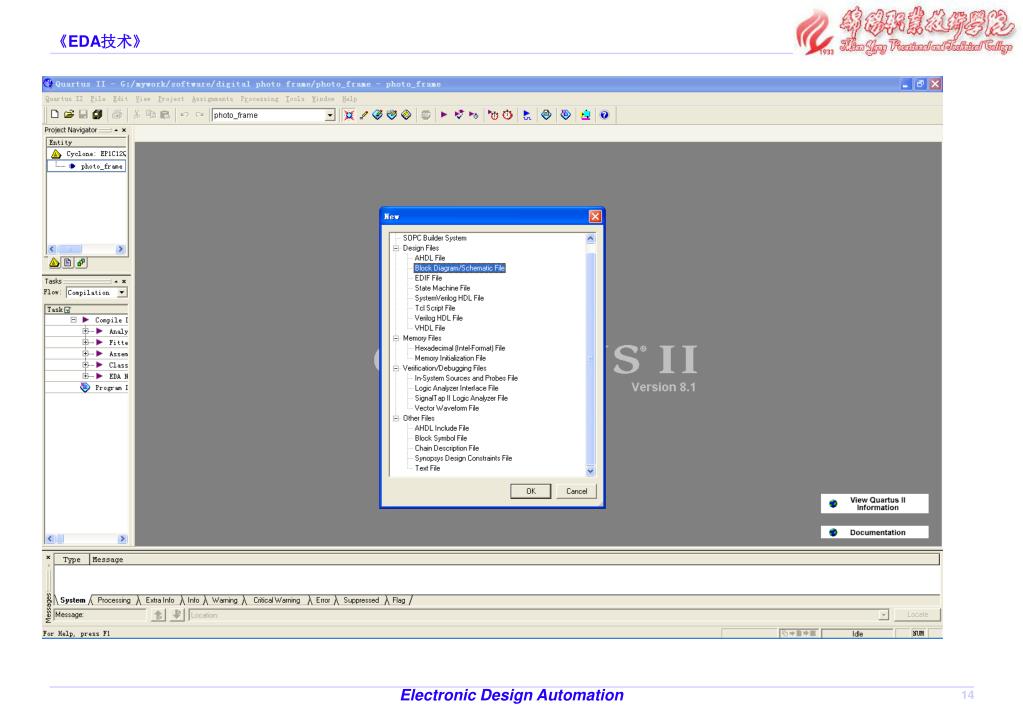Switch to the Design Units tab icon in Project Navigator
1023x708 pixels.
coord(81,262)
